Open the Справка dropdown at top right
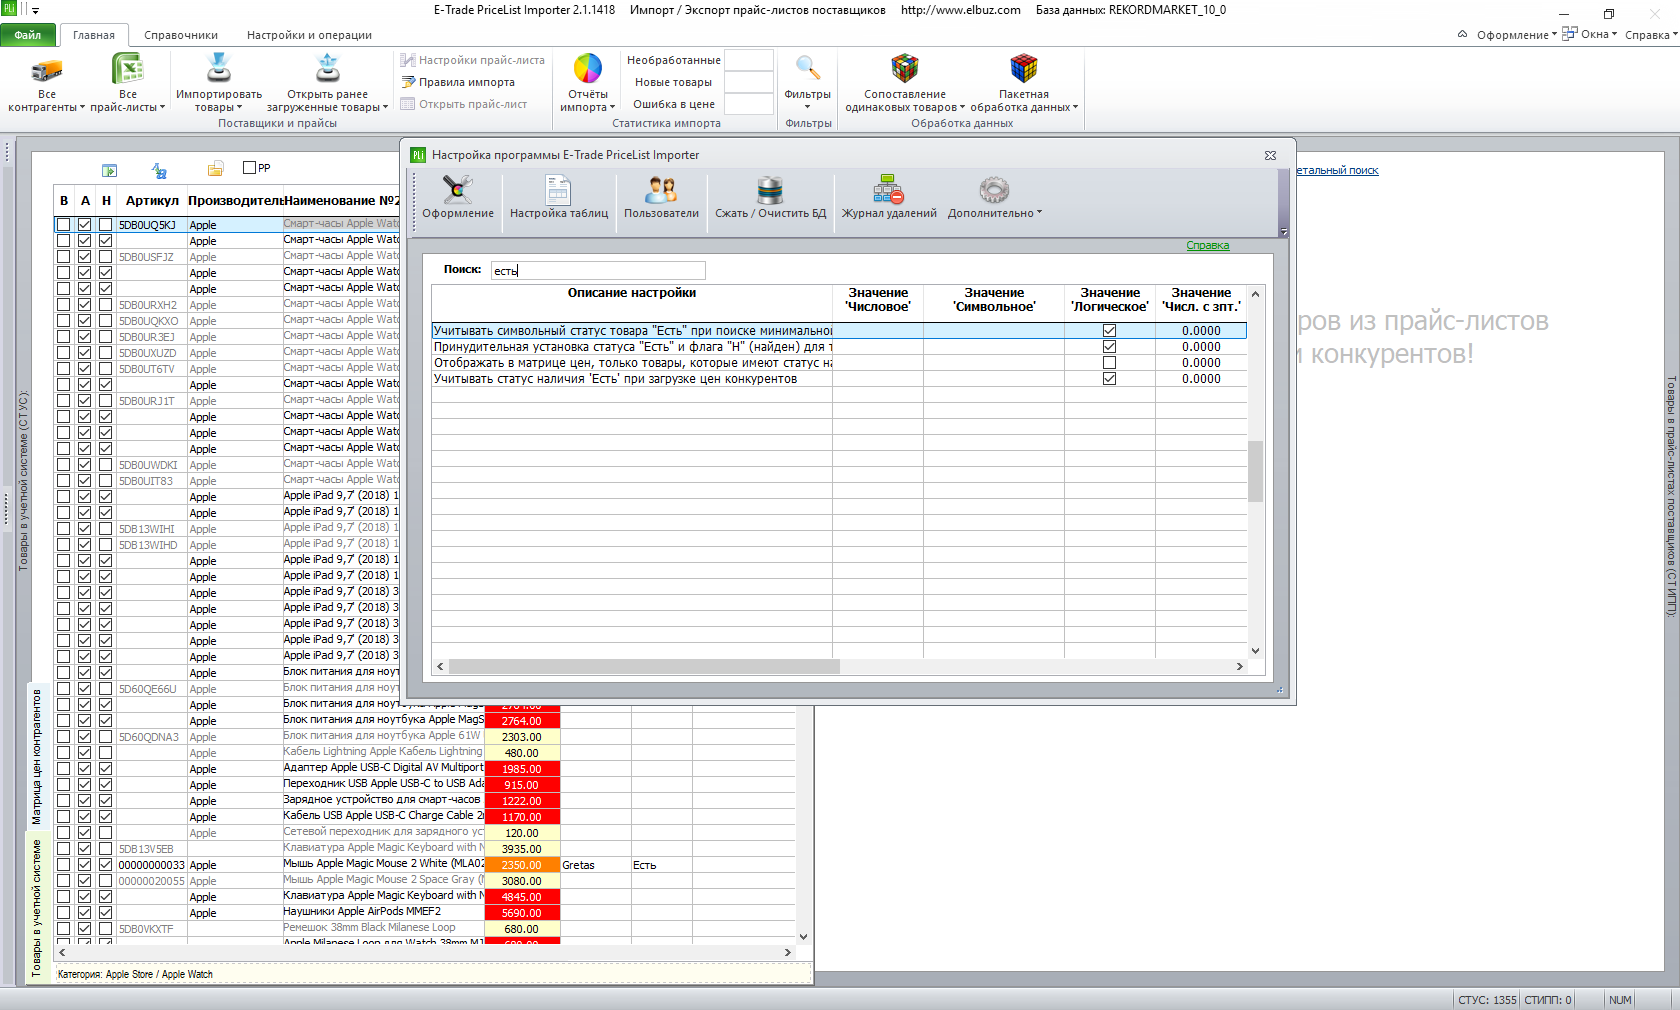This screenshot has height=1010, width=1680. point(1651,35)
